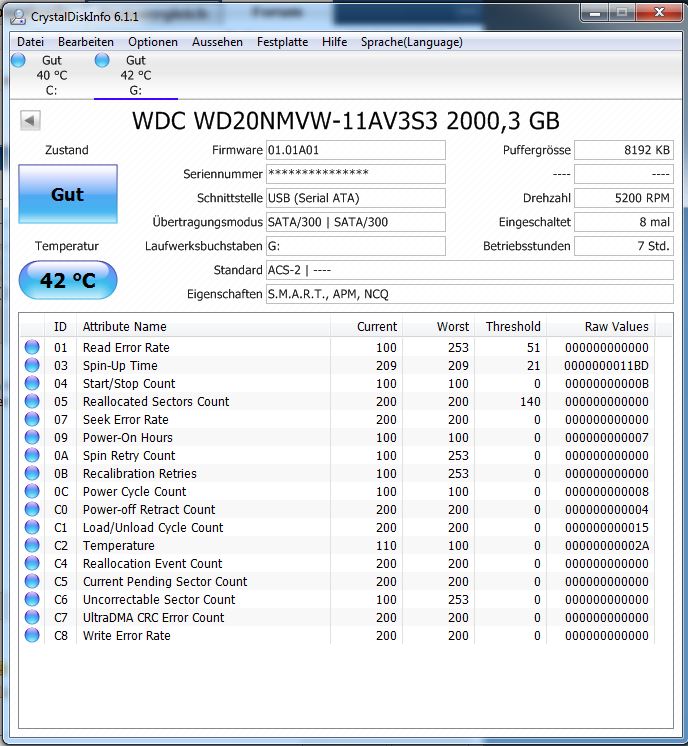
Task: Click status orb for Load/Unload Cycle Count
Action: point(32,528)
